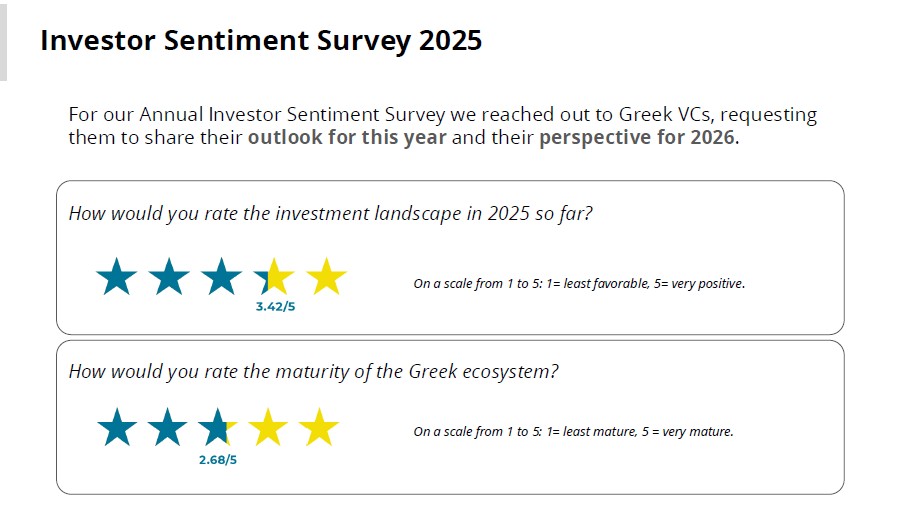The width and height of the screenshot is (904, 507).
Task: Click the "least mature" to "very mature" scale note
Action: tap(573, 433)
